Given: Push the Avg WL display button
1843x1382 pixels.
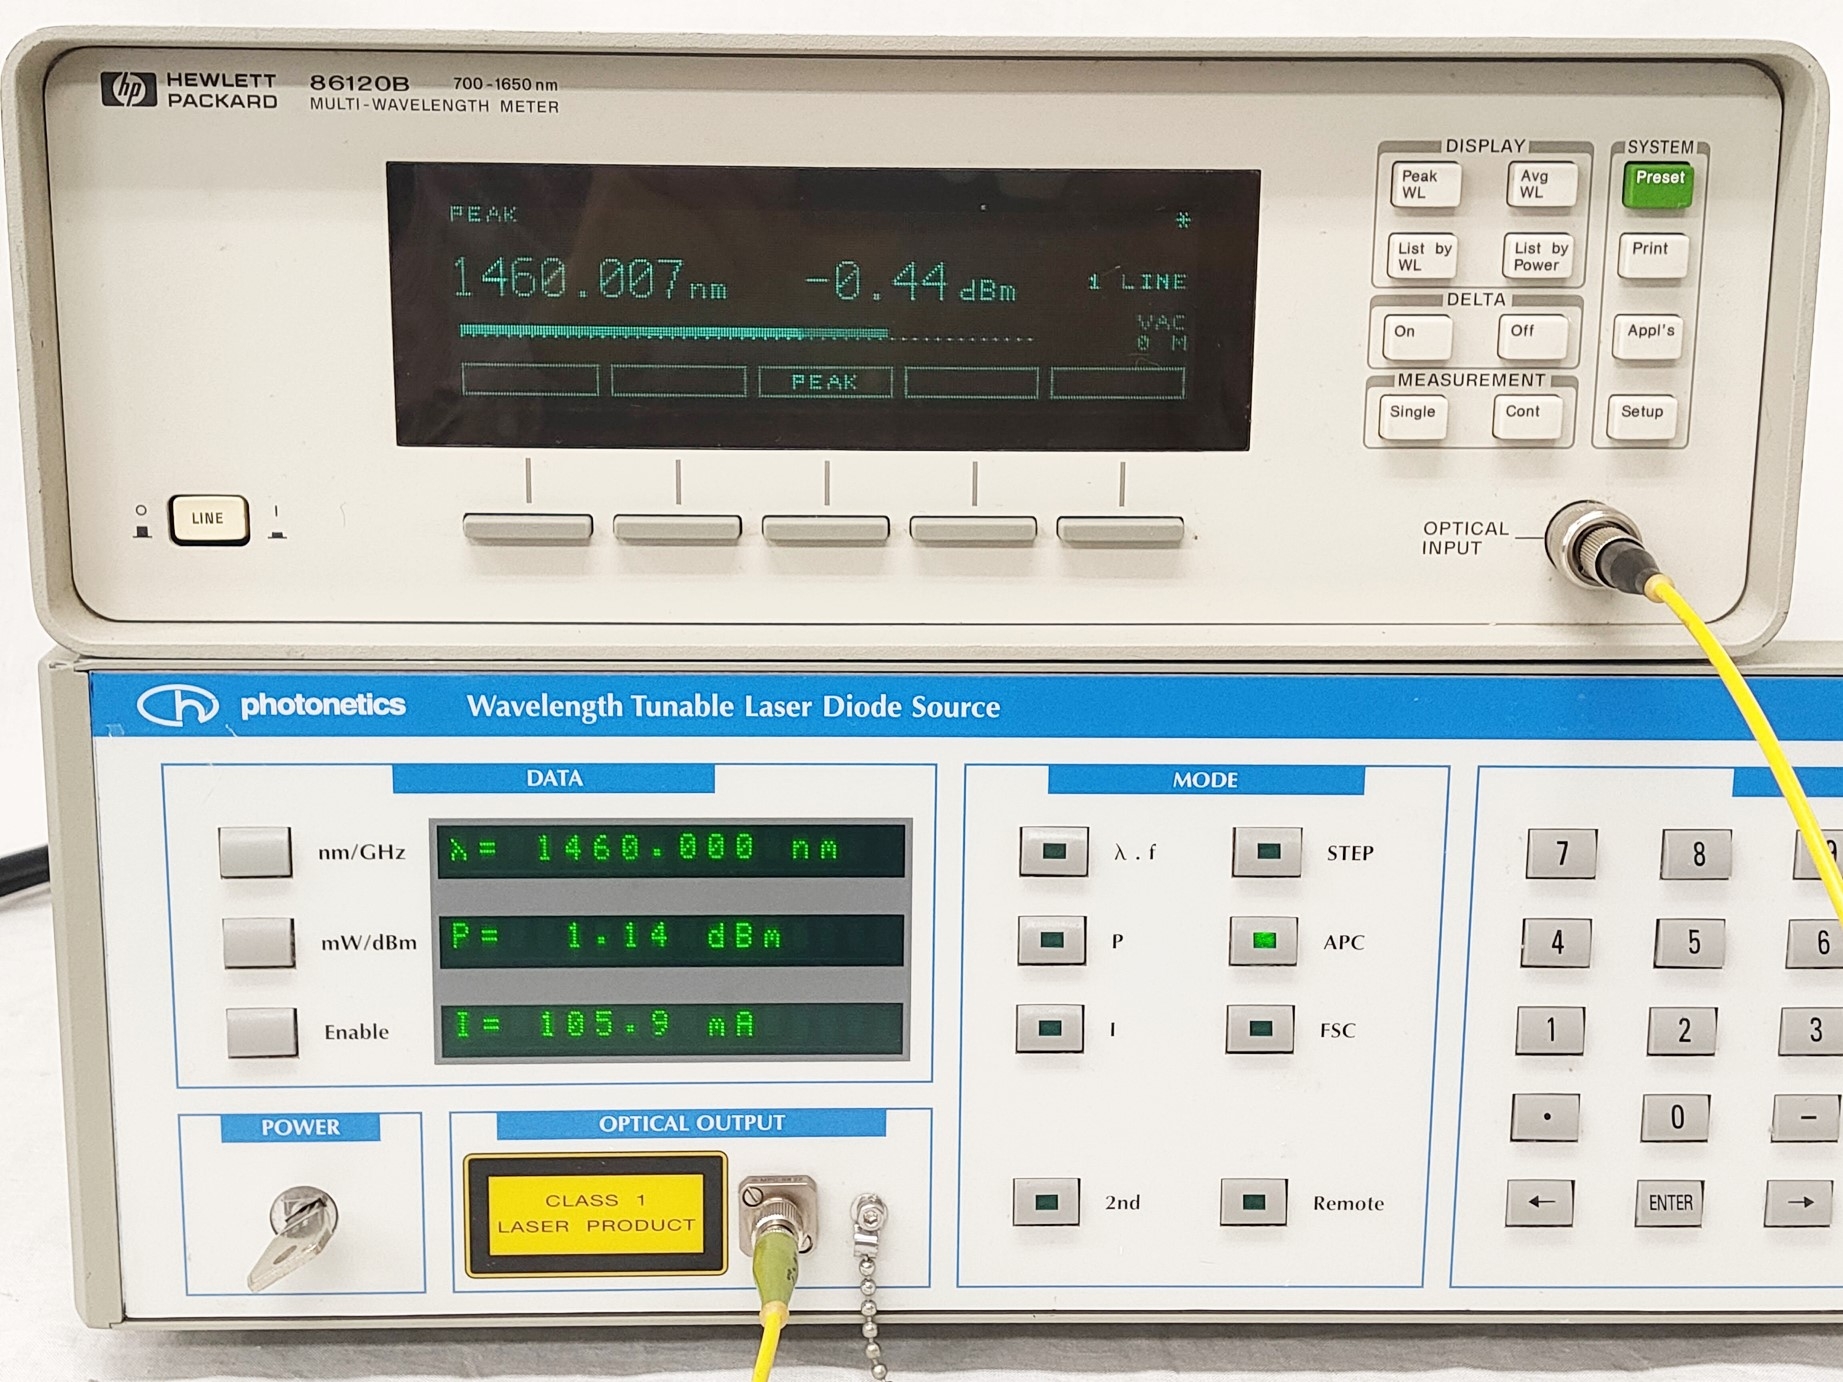Looking at the screenshot, I should point(1541,185).
